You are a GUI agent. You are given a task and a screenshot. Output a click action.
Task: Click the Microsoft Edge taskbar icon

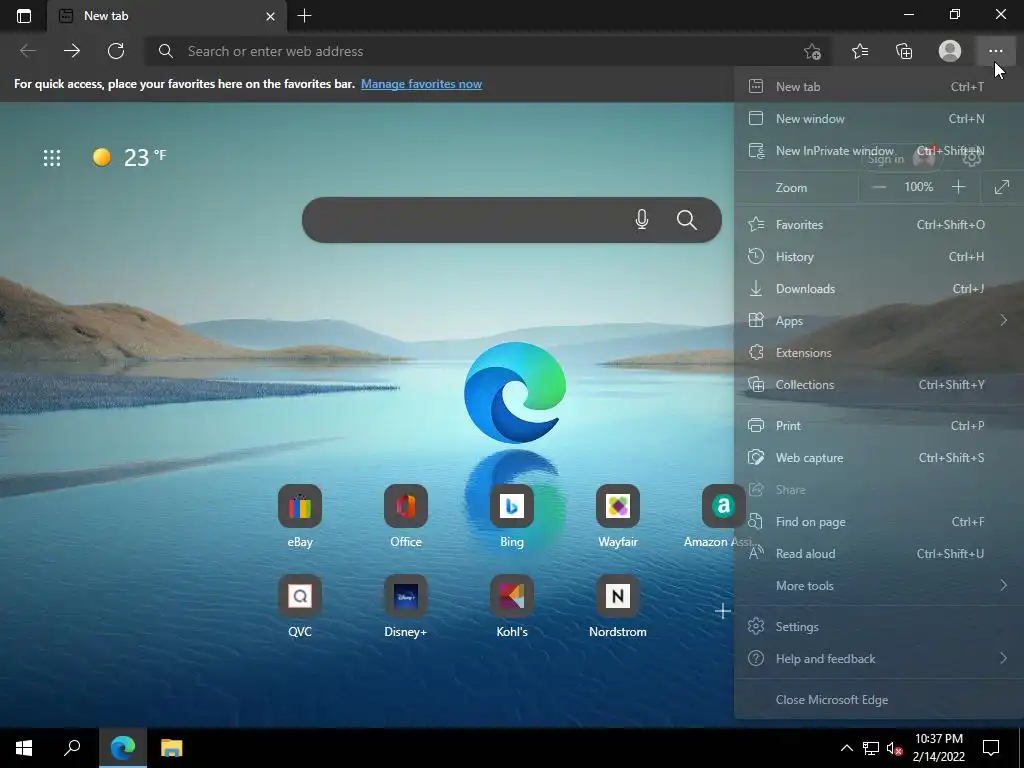point(123,748)
